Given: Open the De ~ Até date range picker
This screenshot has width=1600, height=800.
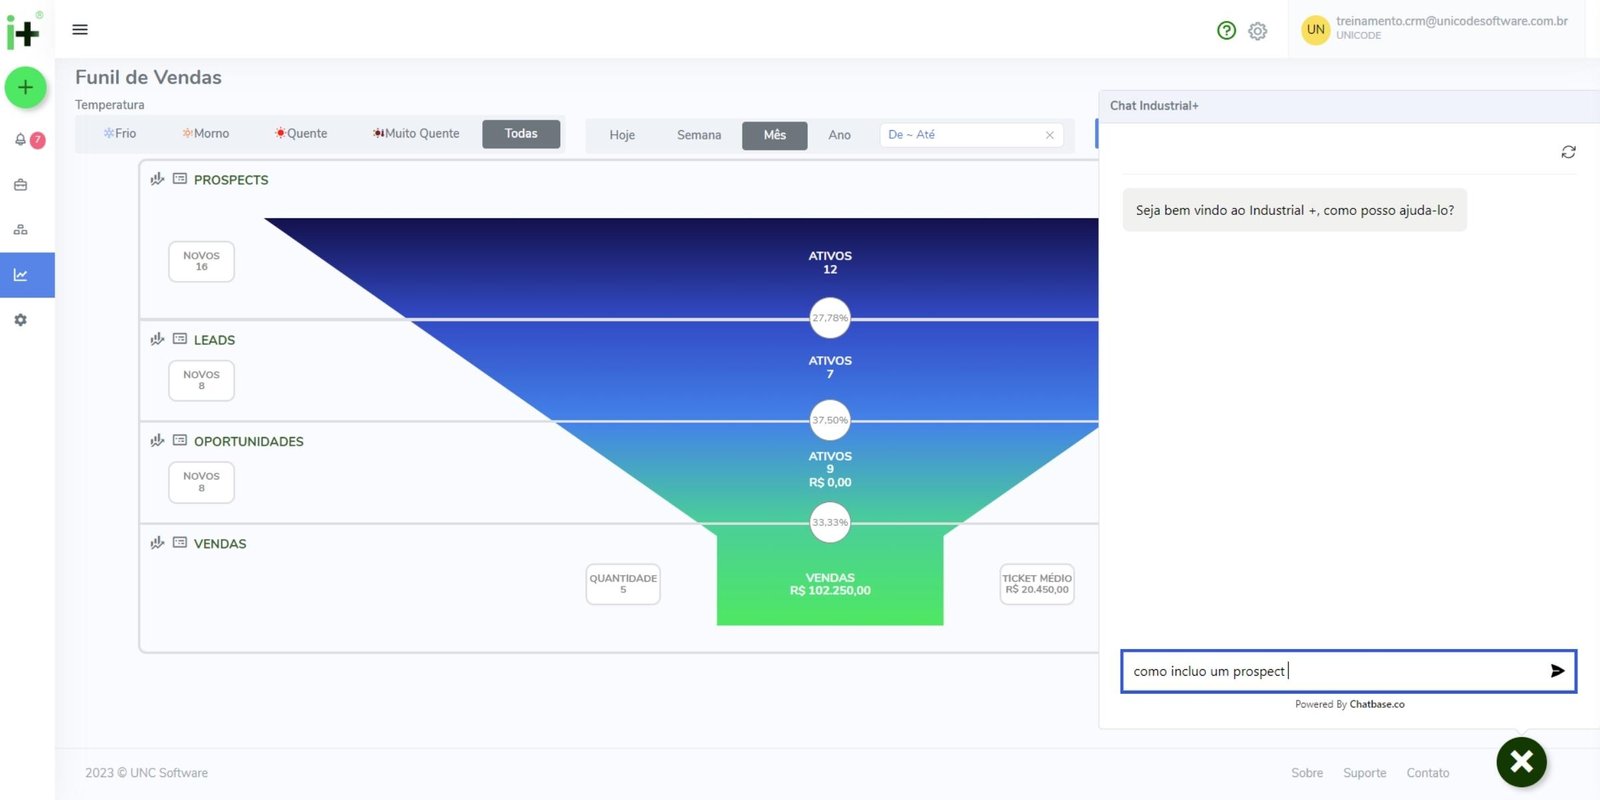Looking at the screenshot, I should [x=960, y=135].
